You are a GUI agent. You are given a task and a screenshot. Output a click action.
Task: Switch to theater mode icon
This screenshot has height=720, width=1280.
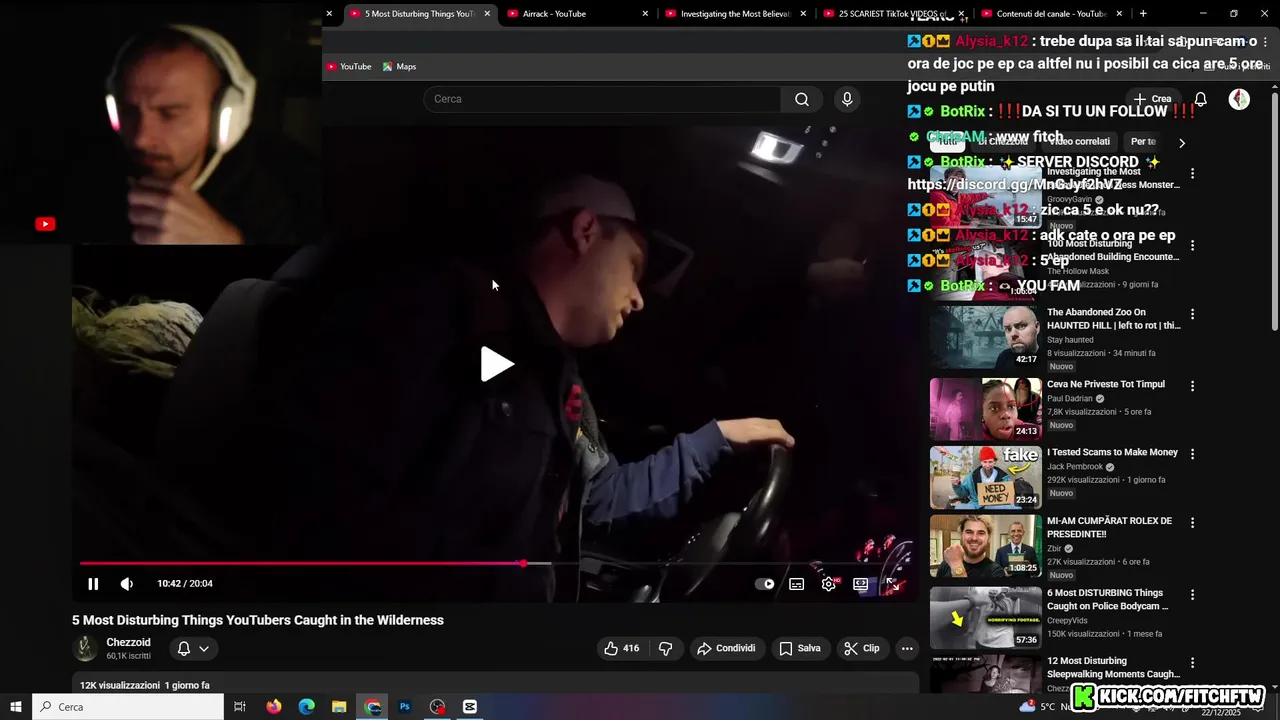click(x=861, y=584)
